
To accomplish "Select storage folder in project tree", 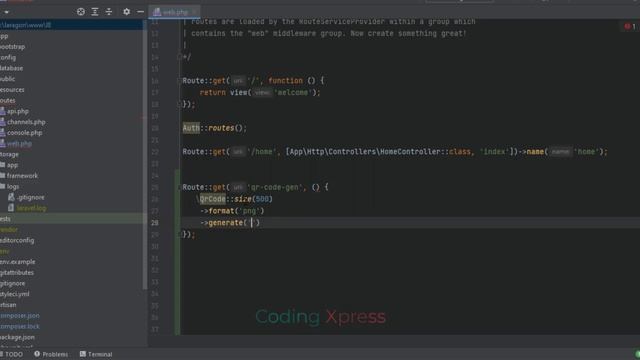I will click(x=9, y=154).
